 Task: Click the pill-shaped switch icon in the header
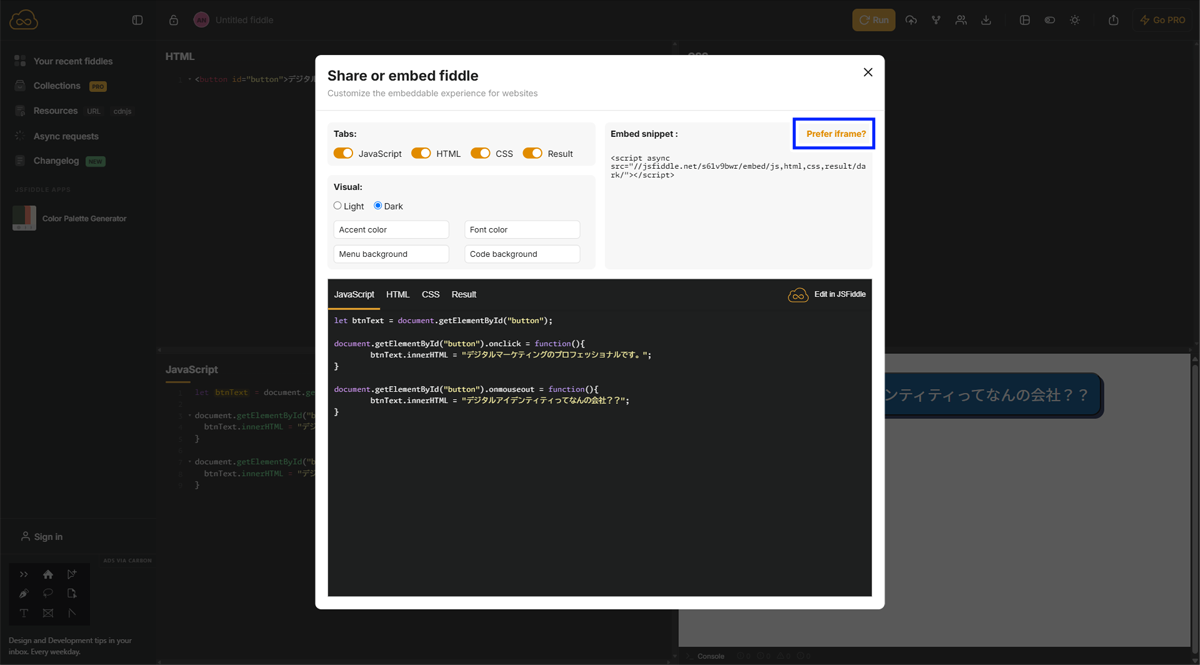tap(1050, 20)
